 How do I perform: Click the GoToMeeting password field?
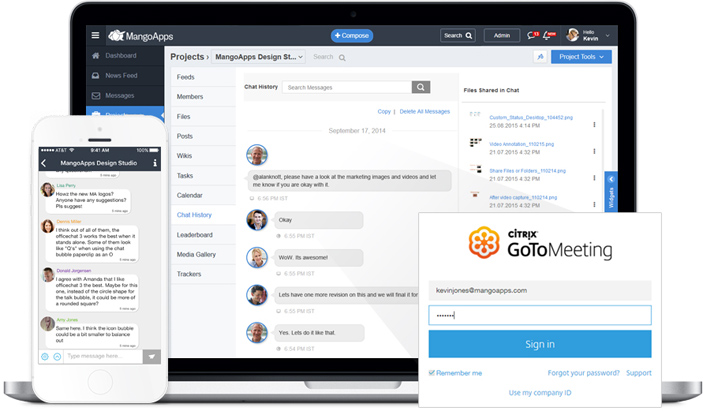[540, 316]
